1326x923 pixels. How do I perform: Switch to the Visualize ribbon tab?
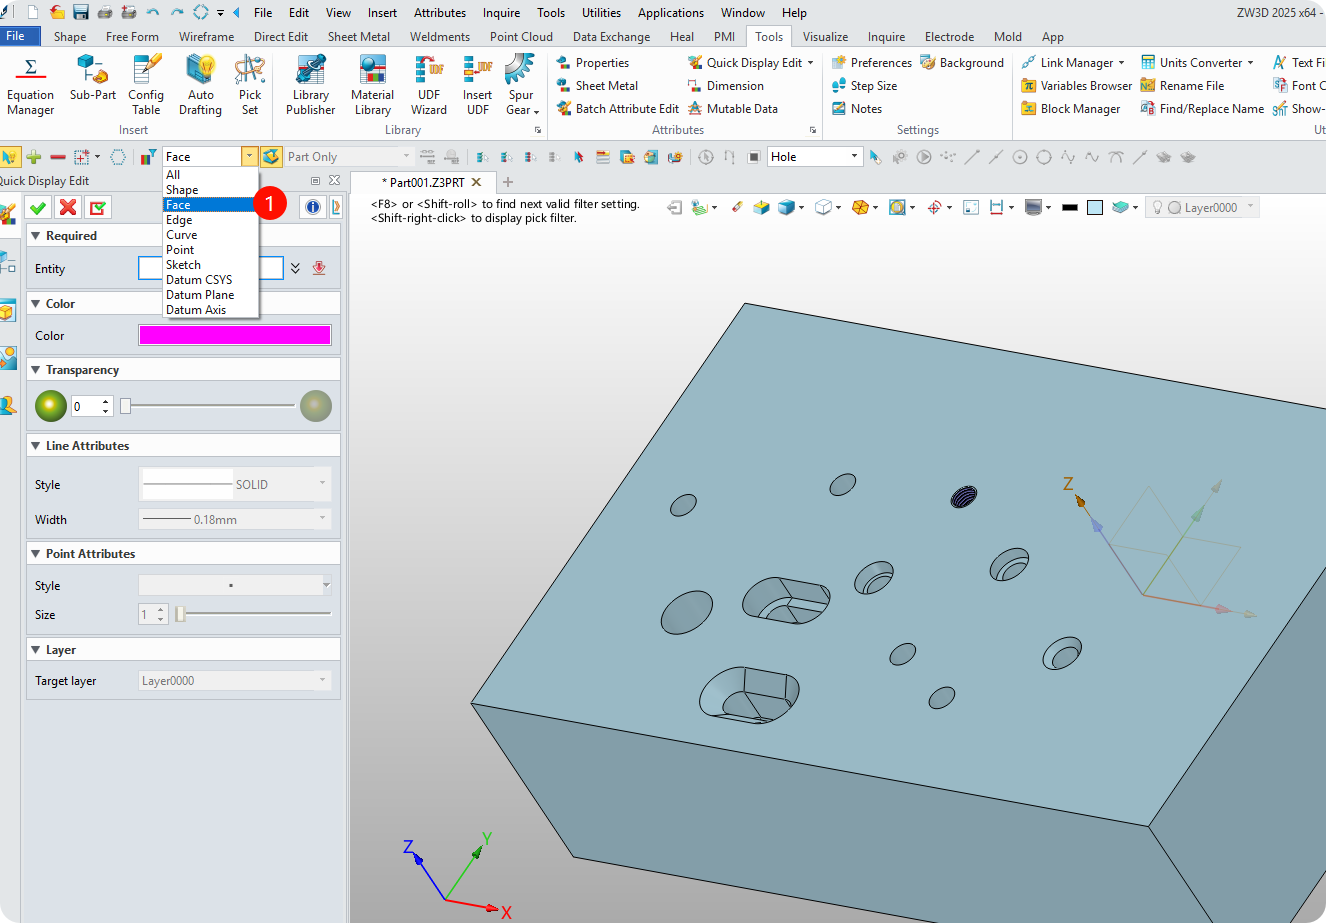825,36
